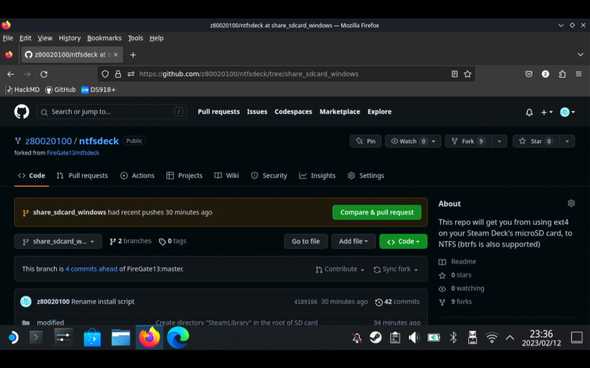Open Steam icon in system tray
590x368 pixels.
[x=375, y=338]
